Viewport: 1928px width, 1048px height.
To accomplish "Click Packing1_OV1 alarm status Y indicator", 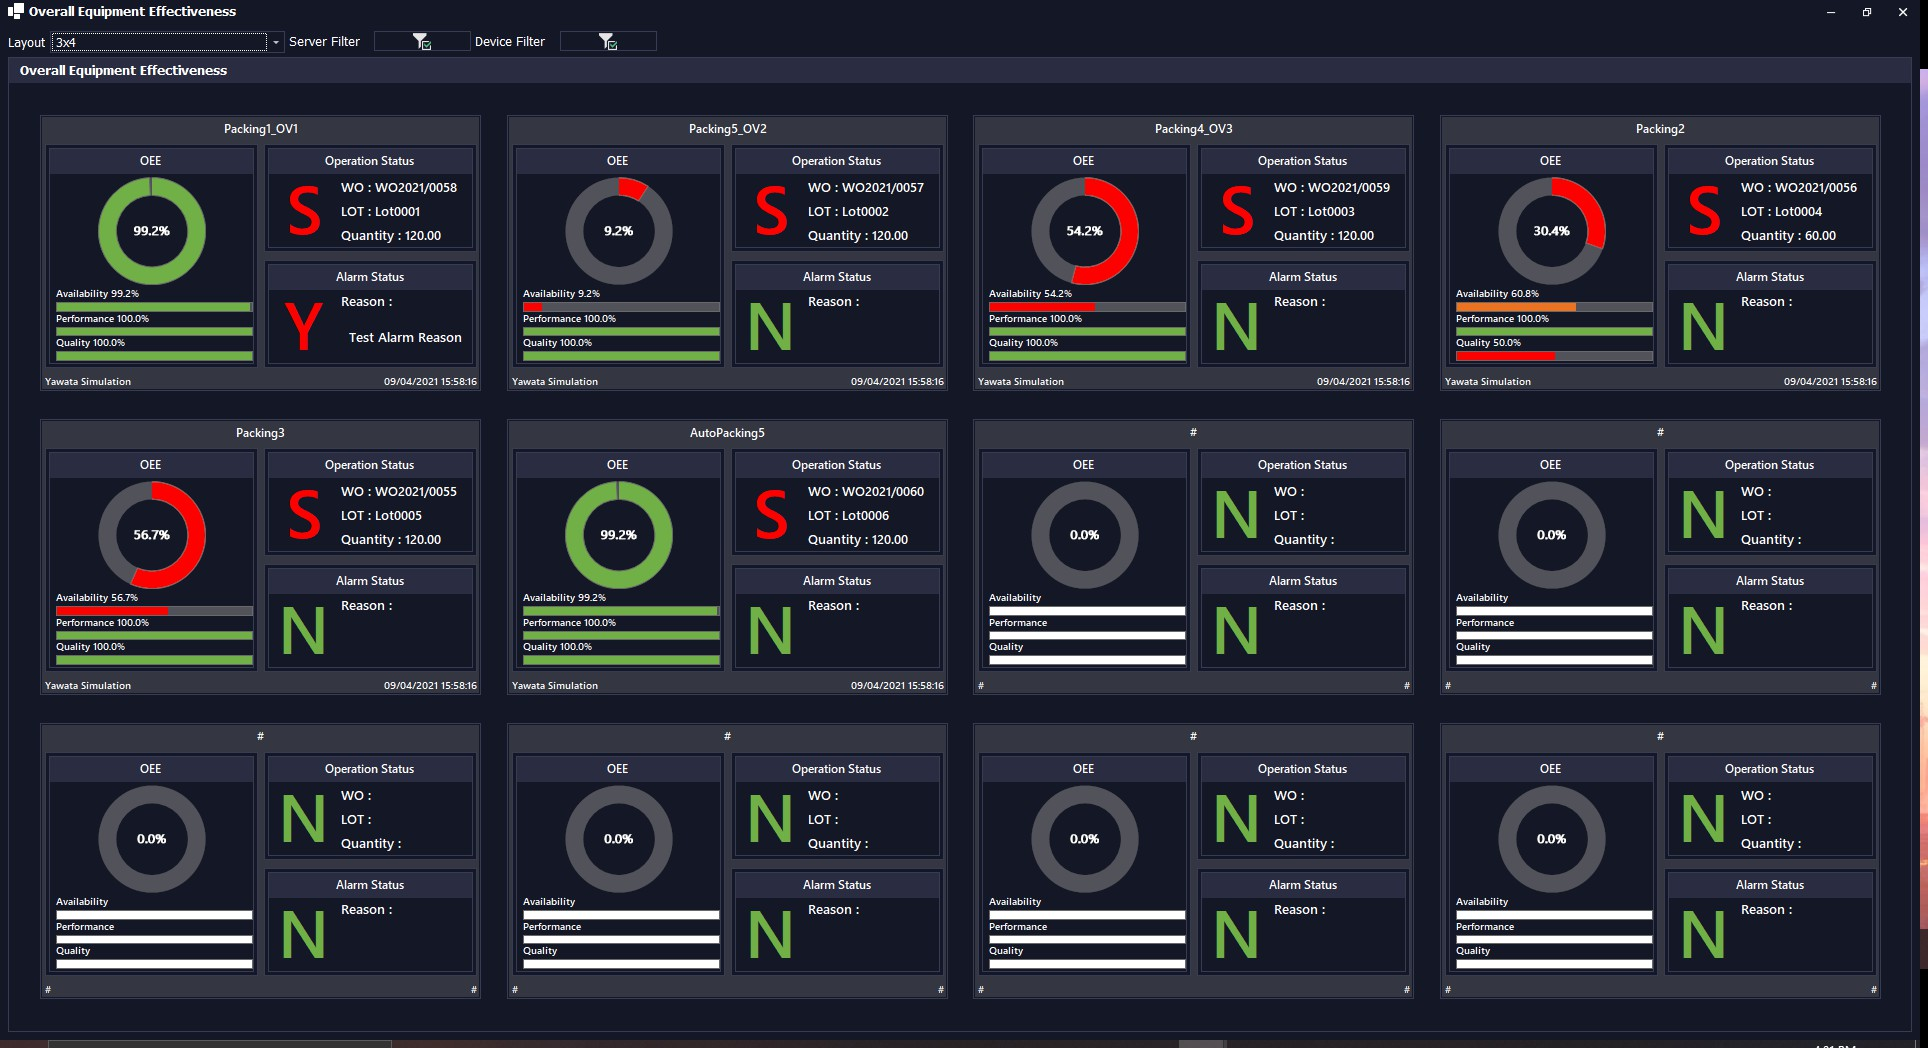I will (303, 326).
